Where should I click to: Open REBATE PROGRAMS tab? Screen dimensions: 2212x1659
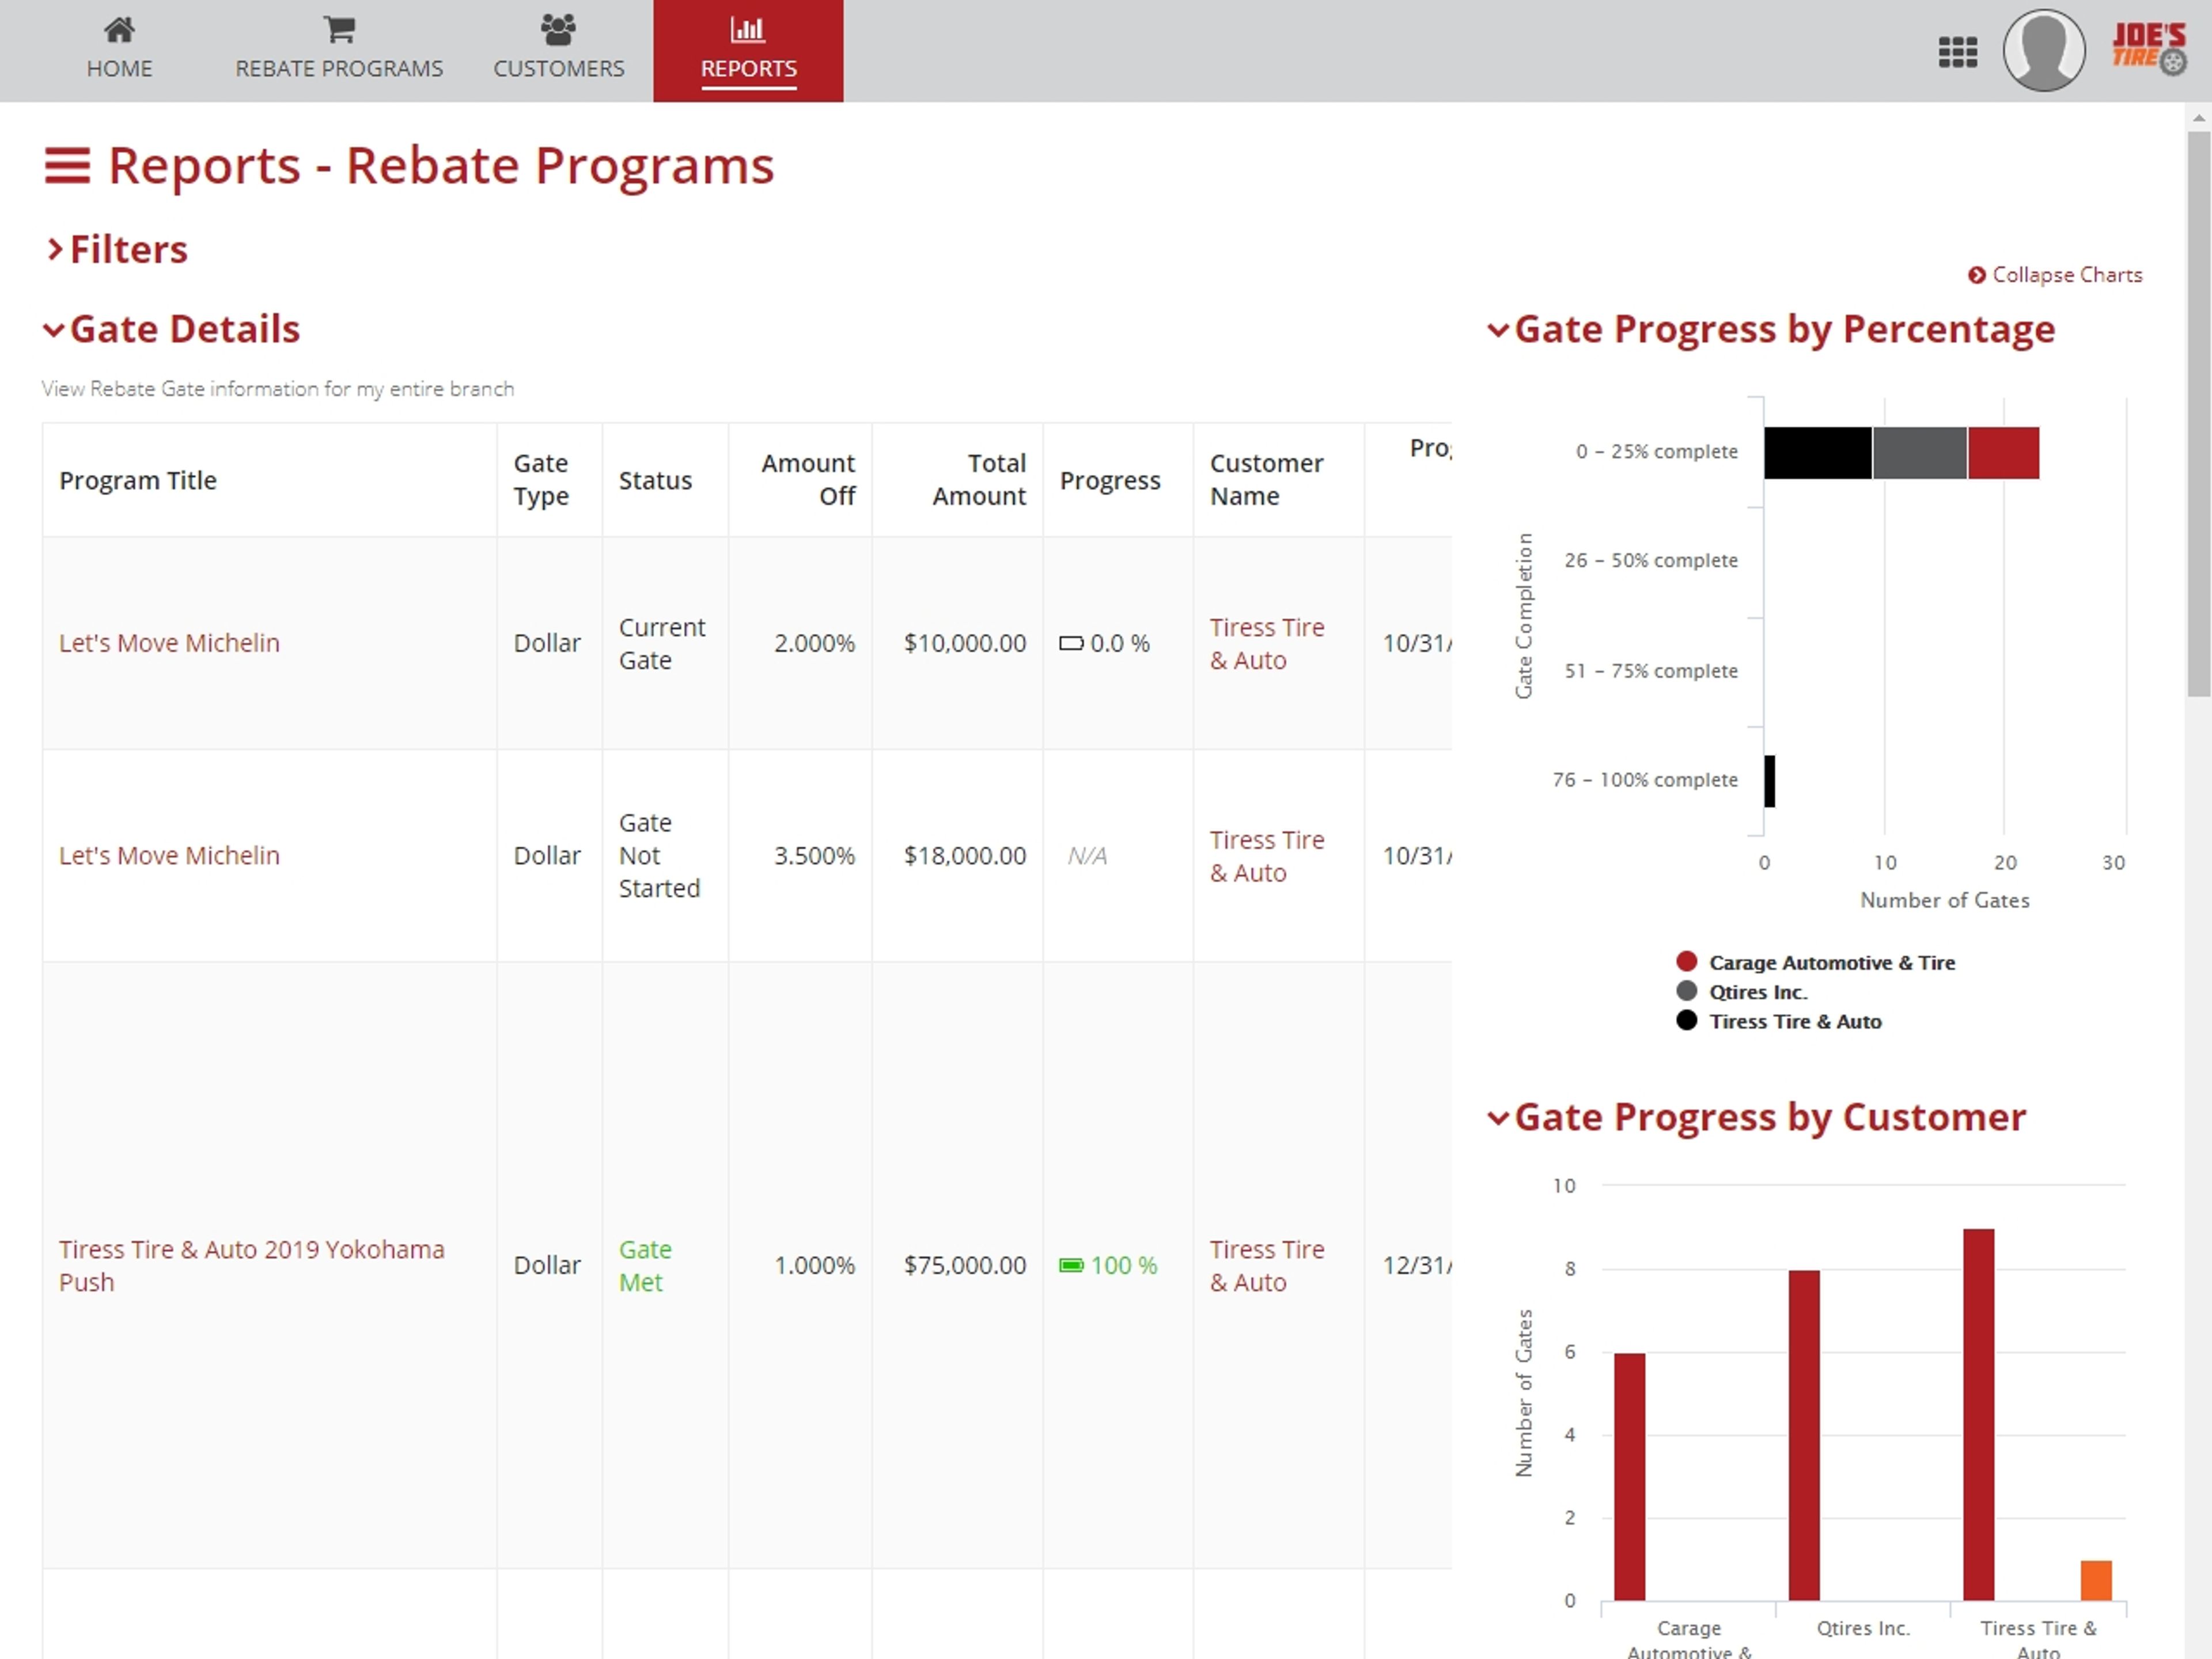click(x=339, y=51)
